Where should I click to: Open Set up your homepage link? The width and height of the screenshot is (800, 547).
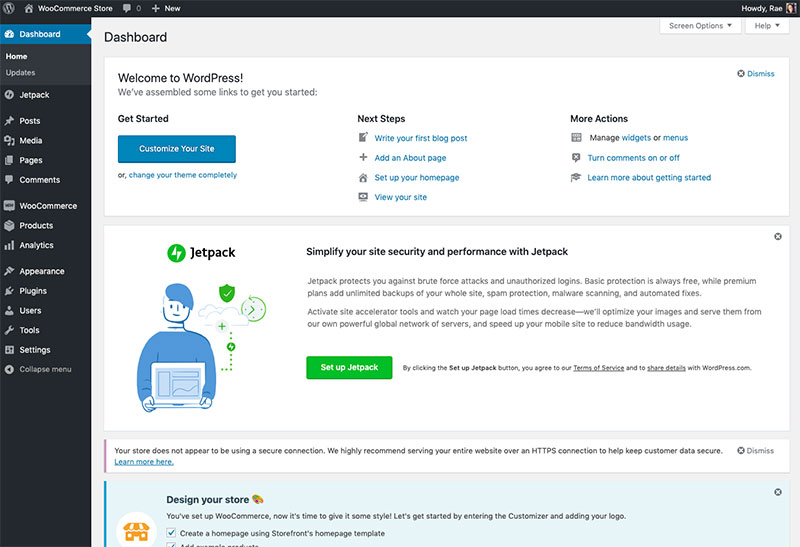pyautogui.click(x=417, y=178)
